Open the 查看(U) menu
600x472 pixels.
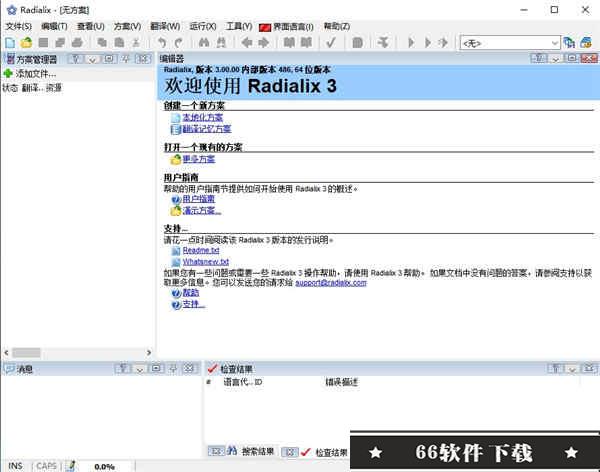[x=91, y=26]
